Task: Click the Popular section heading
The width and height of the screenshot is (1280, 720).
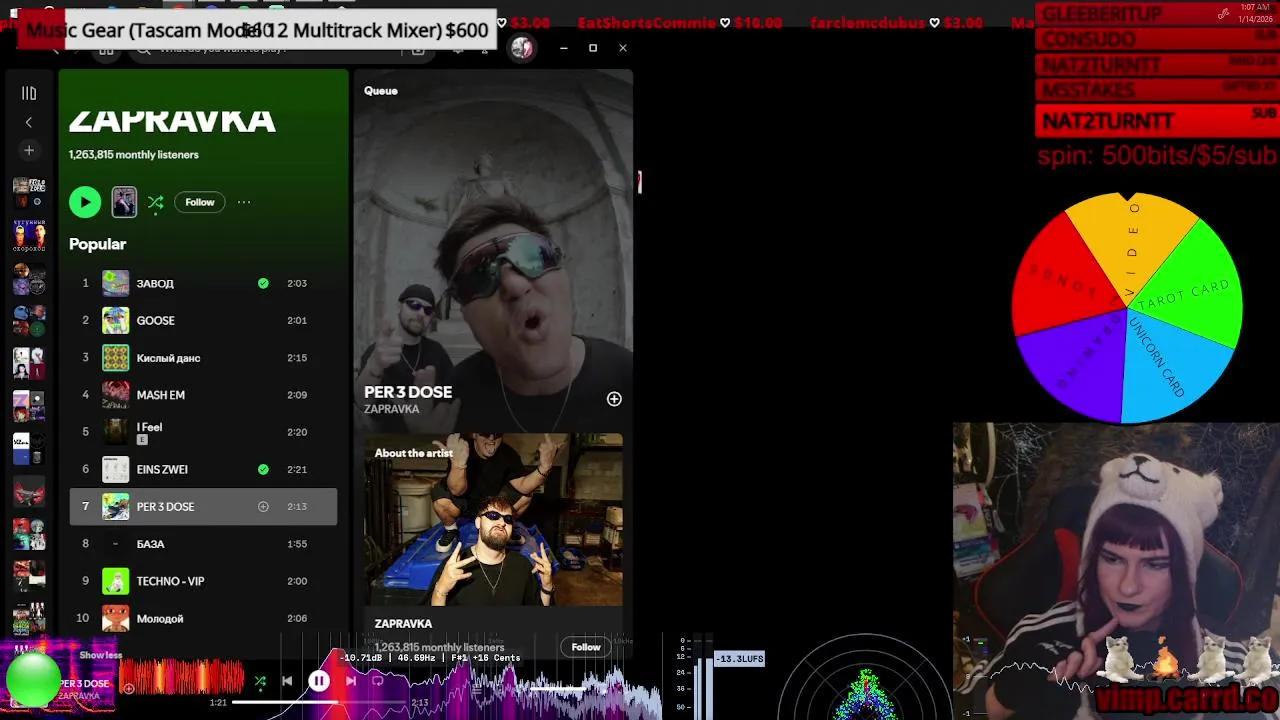Action: click(x=98, y=244)
